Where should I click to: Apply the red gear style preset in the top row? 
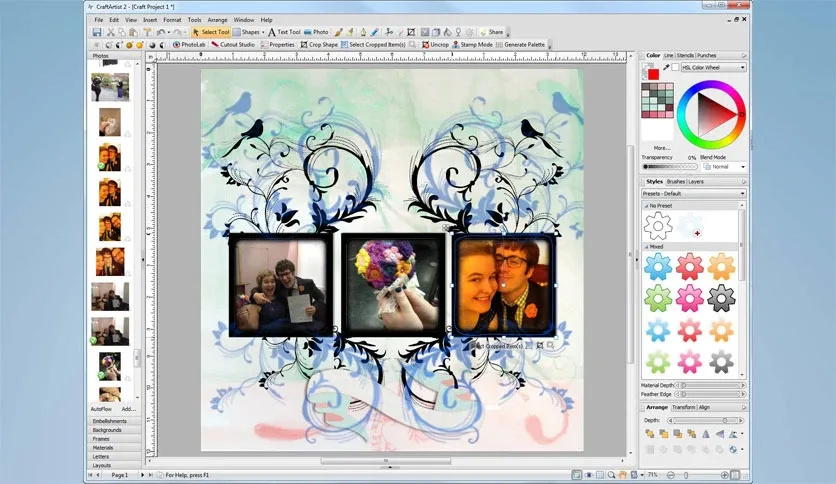[689, 266]
